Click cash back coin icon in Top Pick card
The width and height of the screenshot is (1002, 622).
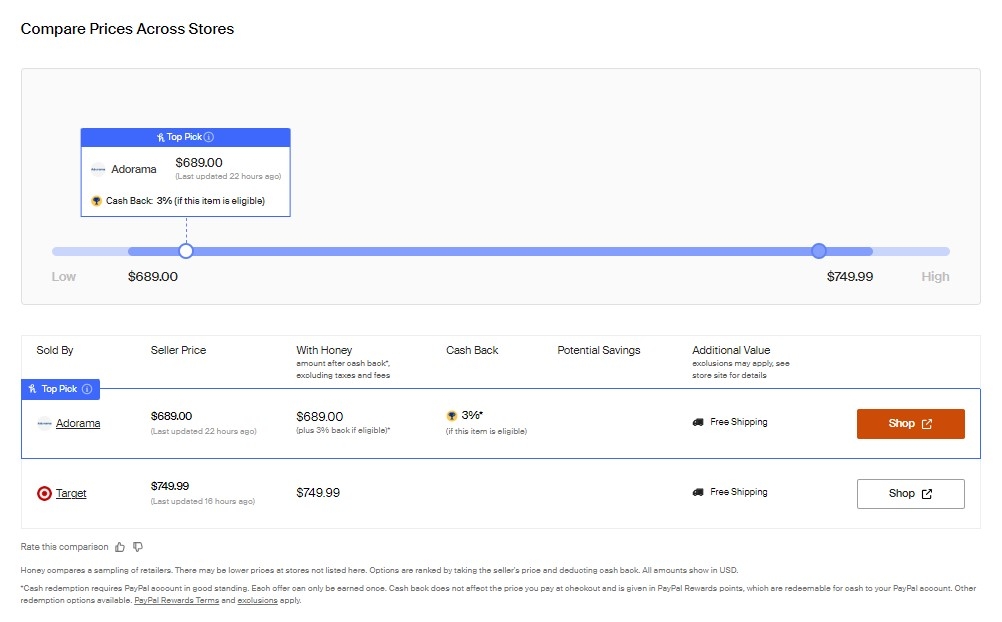[x=96, y=201]
